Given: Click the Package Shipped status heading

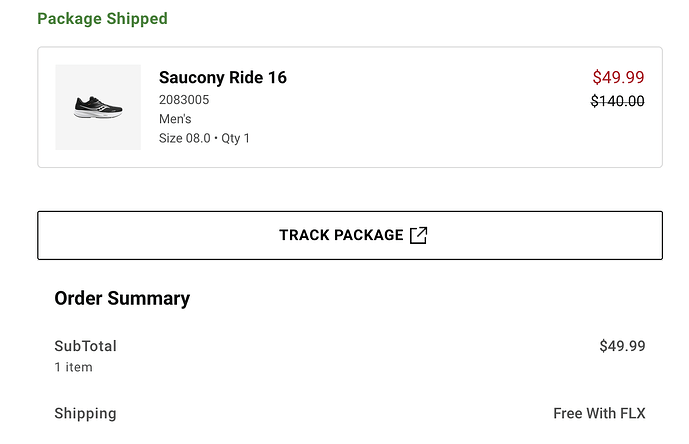Looking at the screenshot, I should pyautogui.click(x=102, y=19).
